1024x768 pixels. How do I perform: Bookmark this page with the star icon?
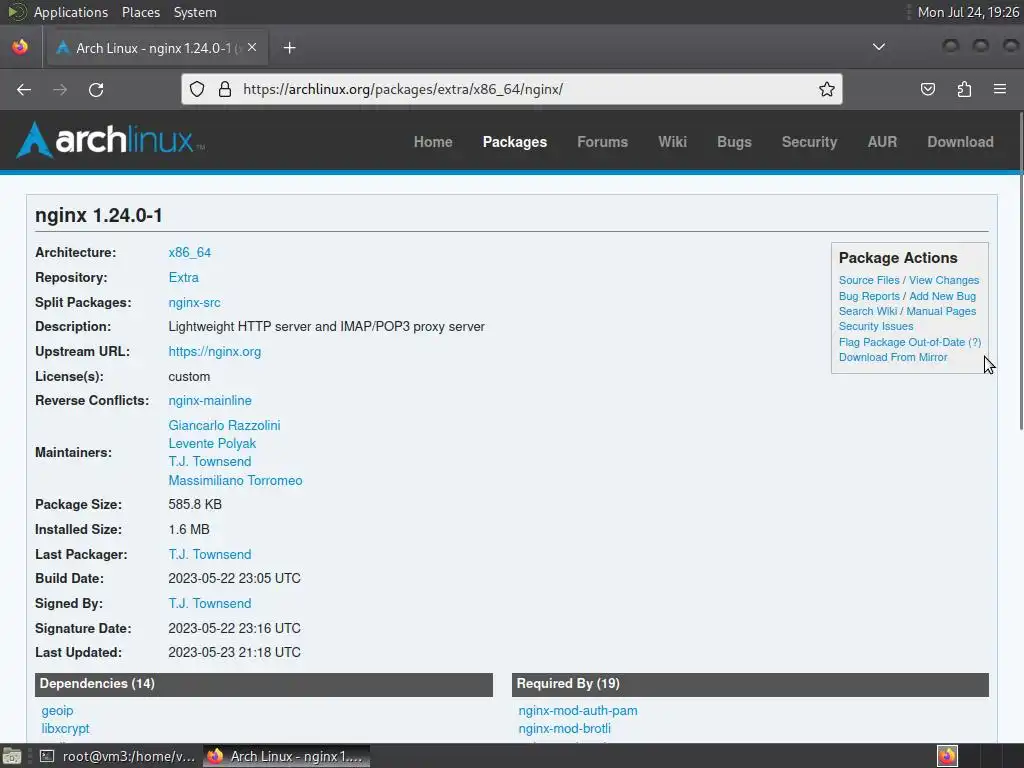826,89
